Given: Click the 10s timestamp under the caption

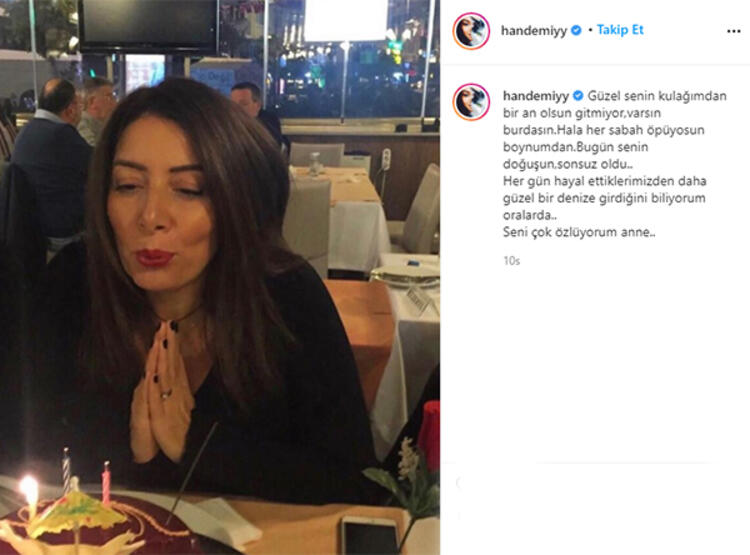Looking at the screenshot, I should coord(511,261).
